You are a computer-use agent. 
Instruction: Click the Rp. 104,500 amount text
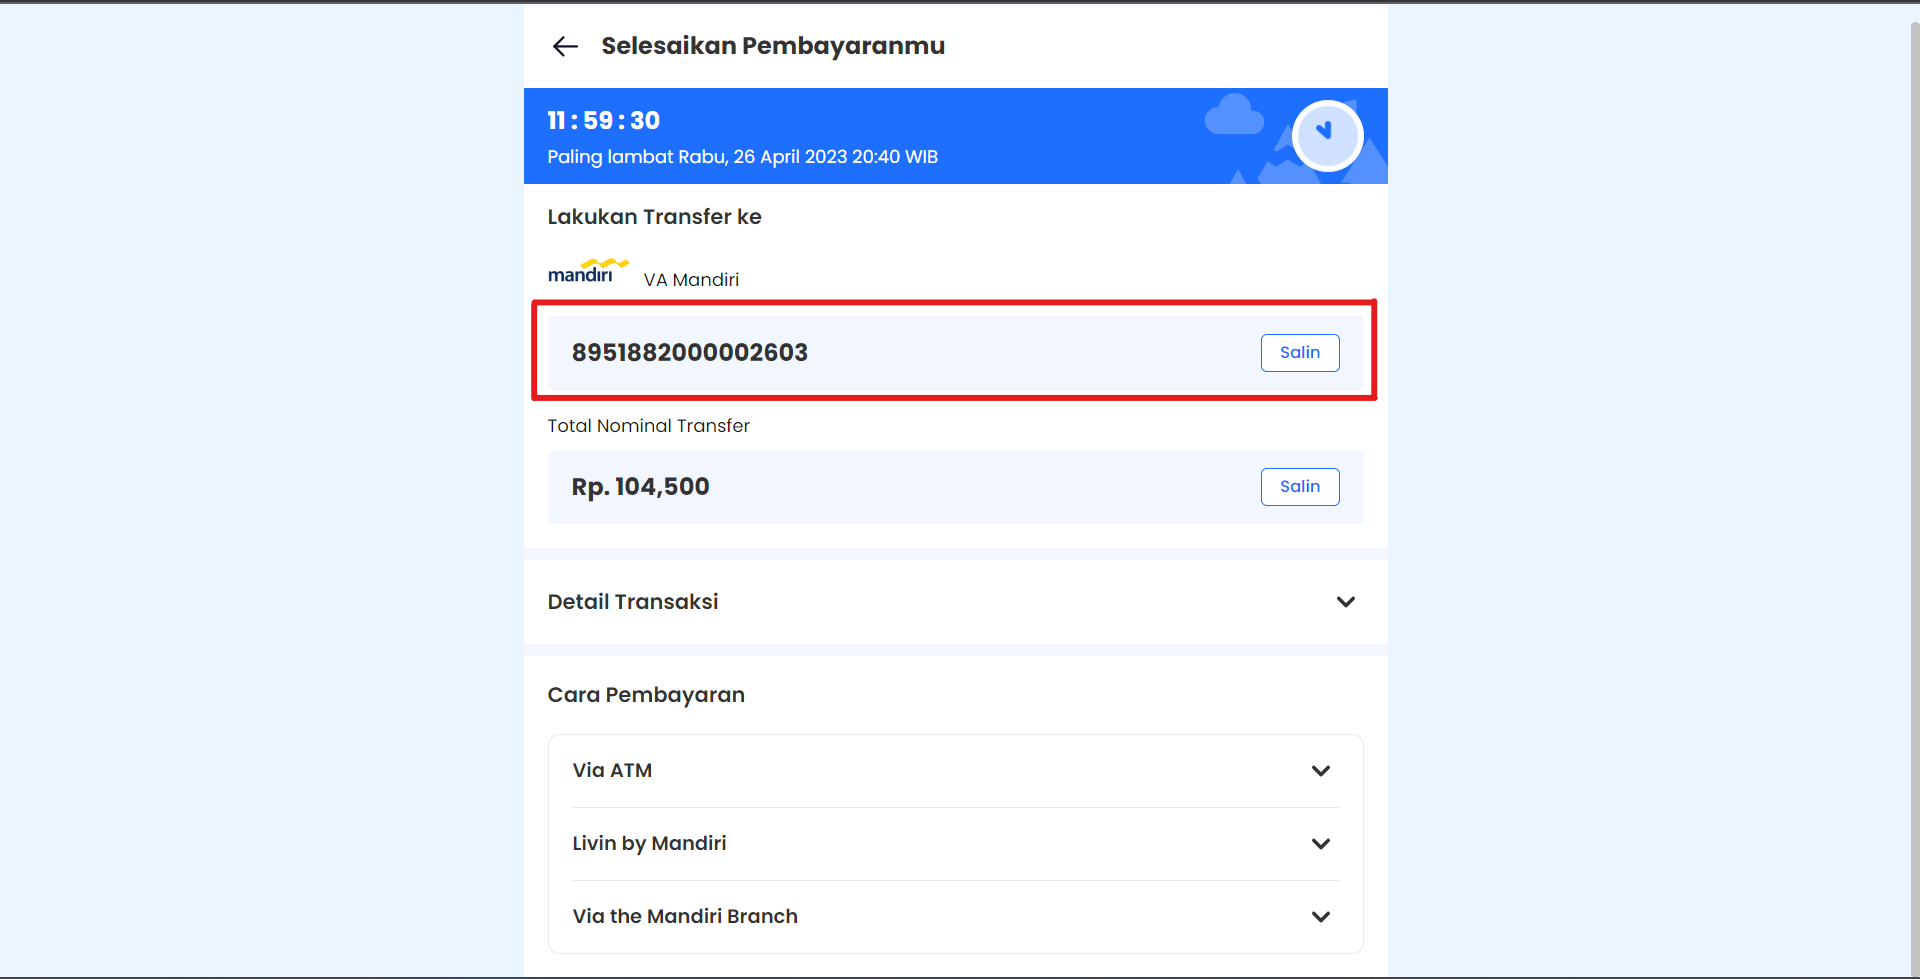[640, 487]
